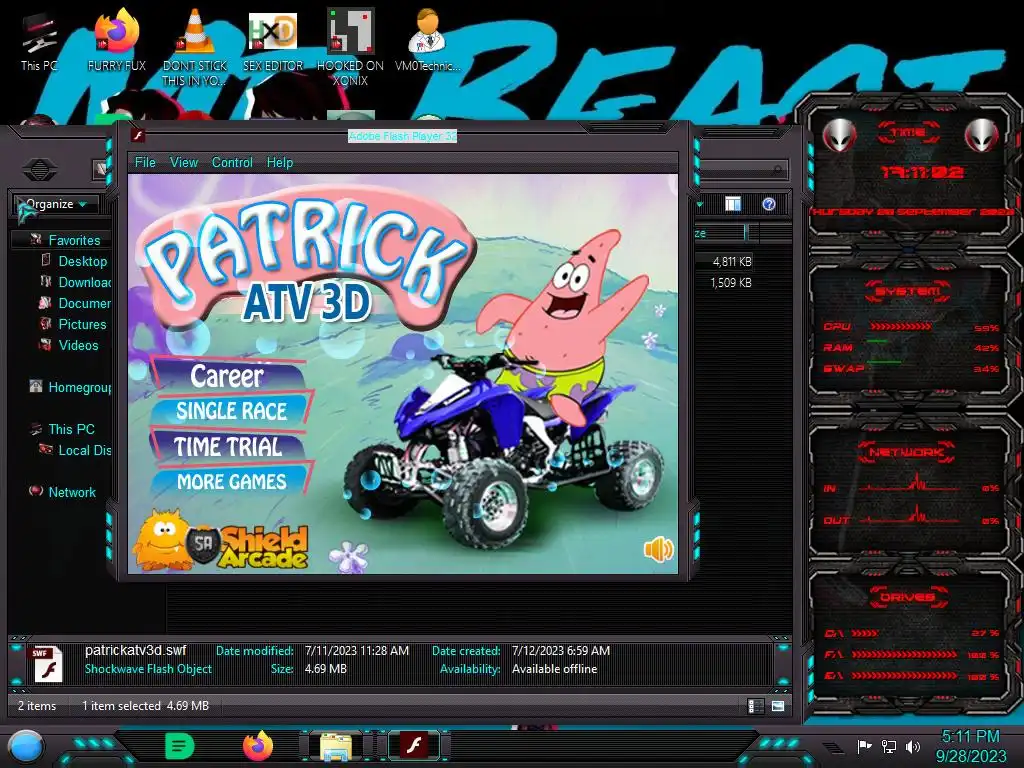Open the Flash Player Control menu

click(x=232, y=163)
